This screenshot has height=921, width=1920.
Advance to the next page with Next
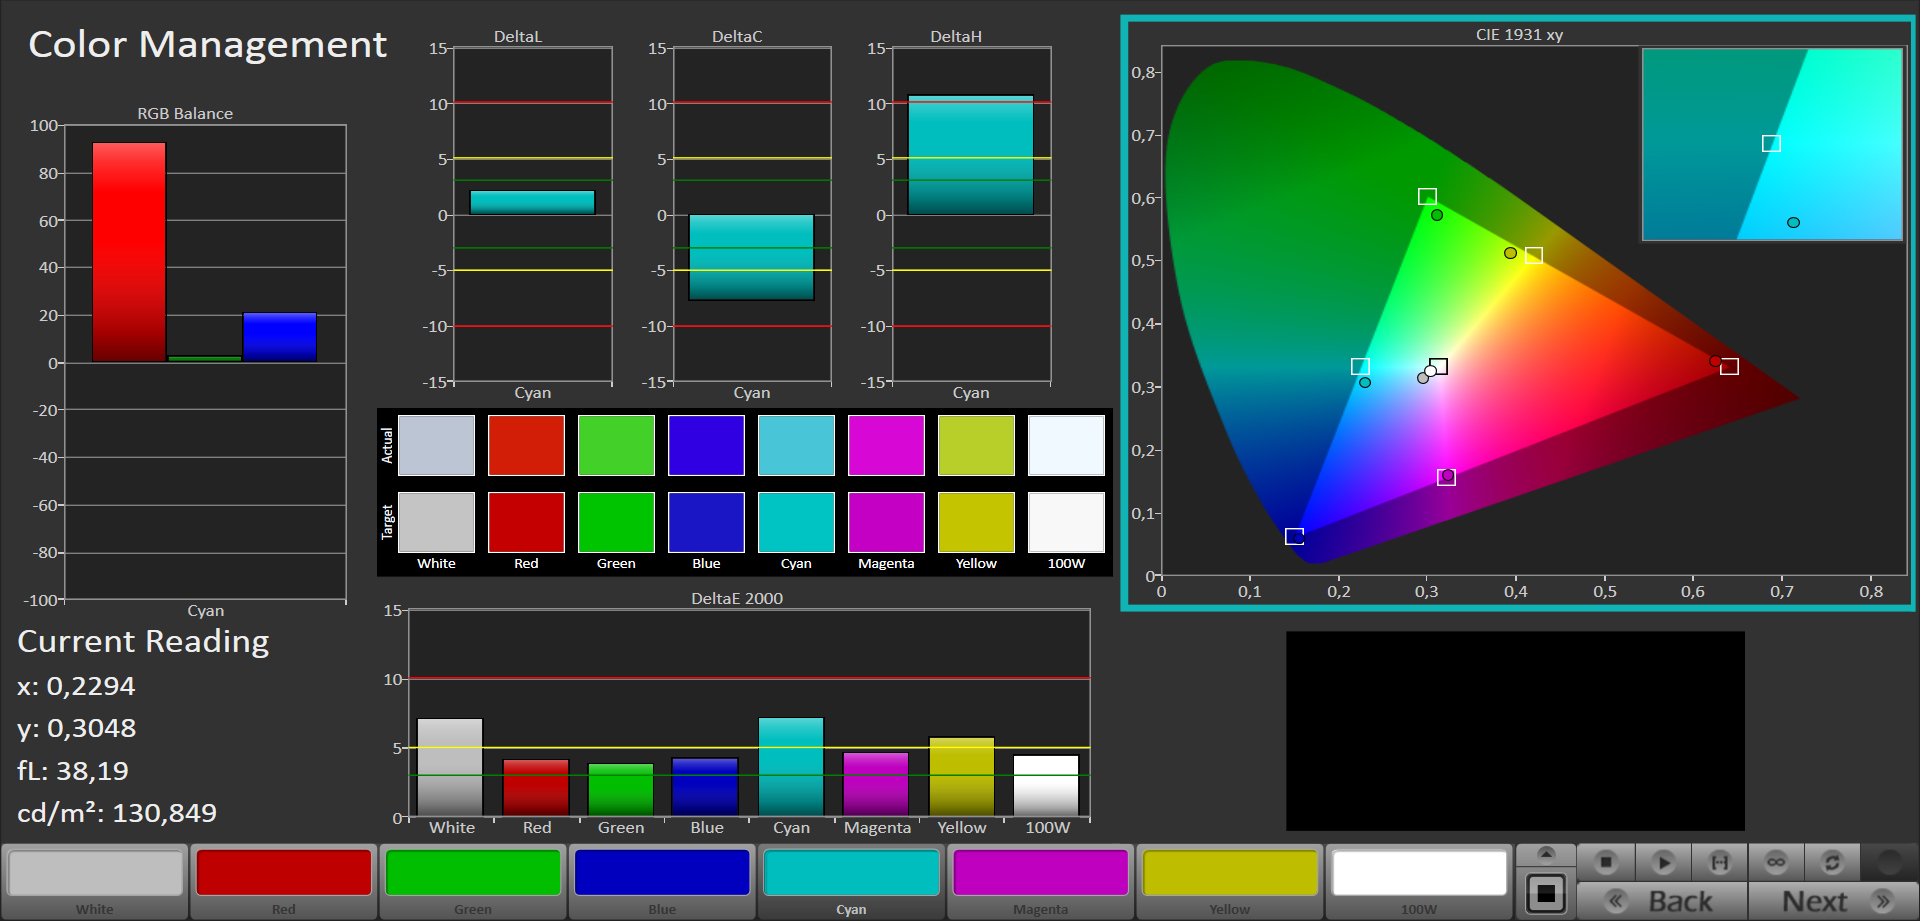pos(1834,901)
